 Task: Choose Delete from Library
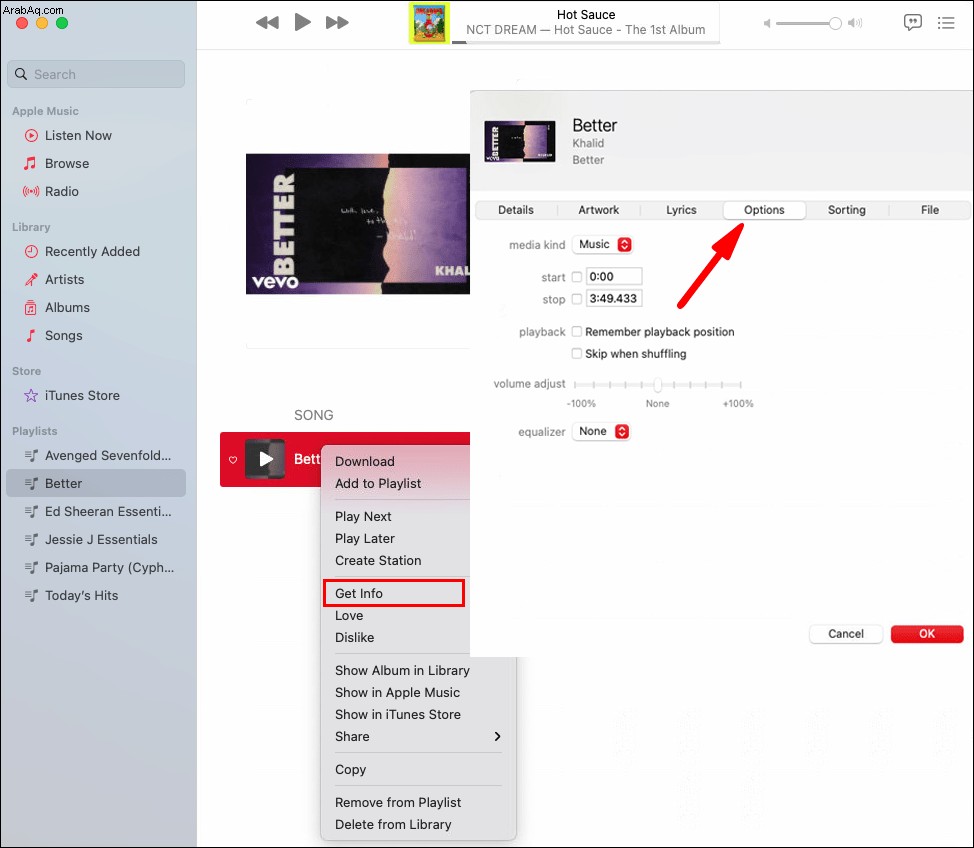click(x=393, y=824)
